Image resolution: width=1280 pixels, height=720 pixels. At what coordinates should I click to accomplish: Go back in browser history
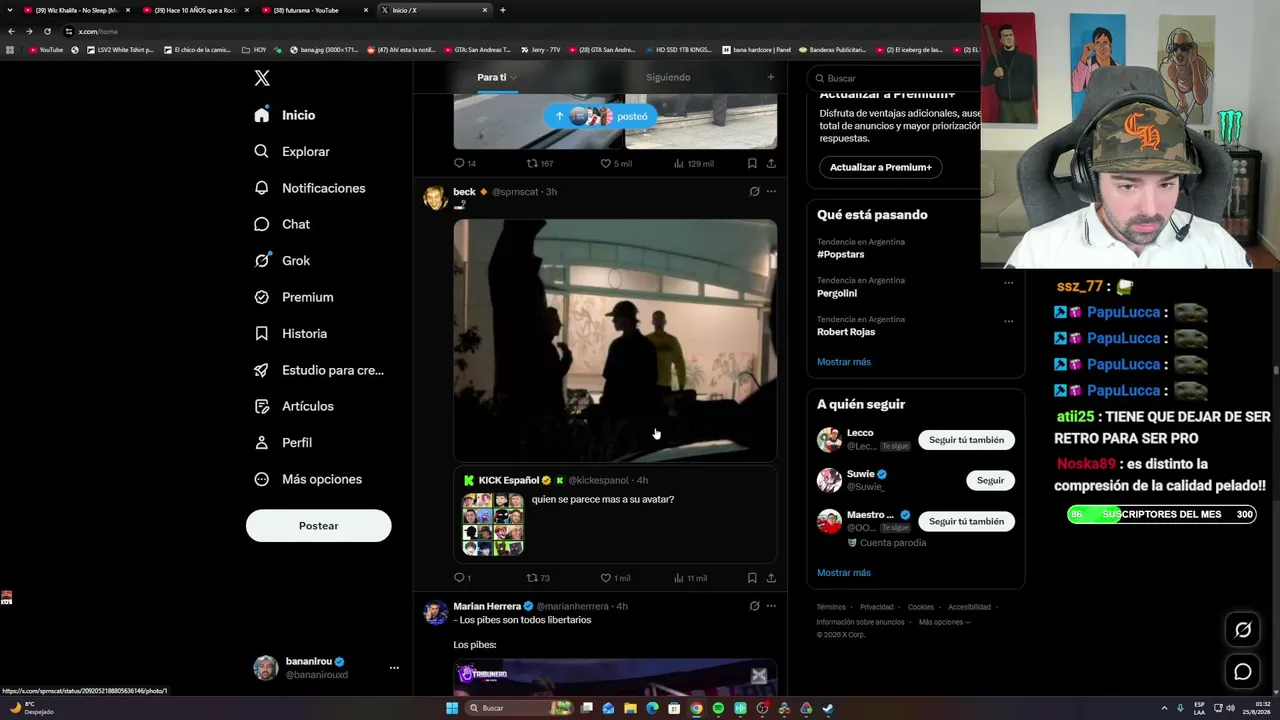point(11,31)
